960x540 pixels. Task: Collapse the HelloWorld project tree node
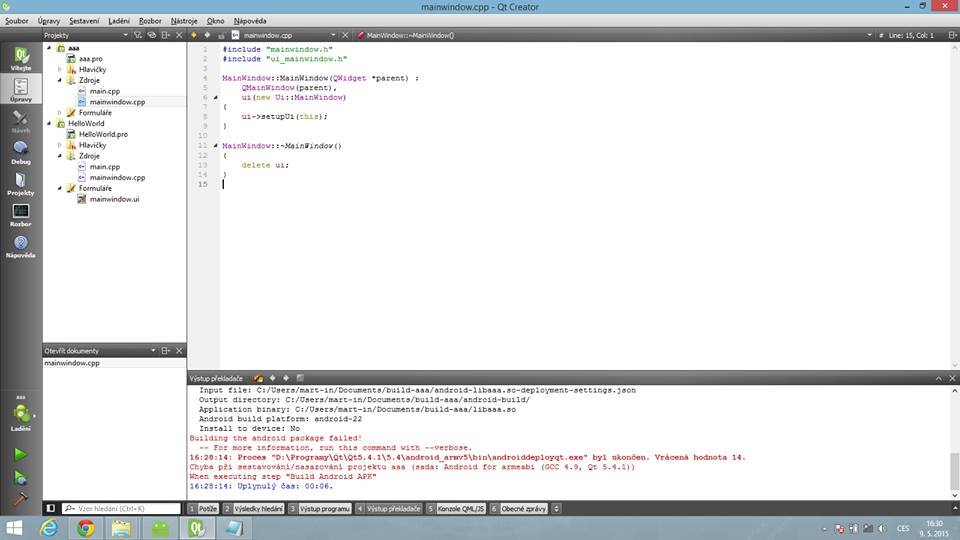[49, 123]
